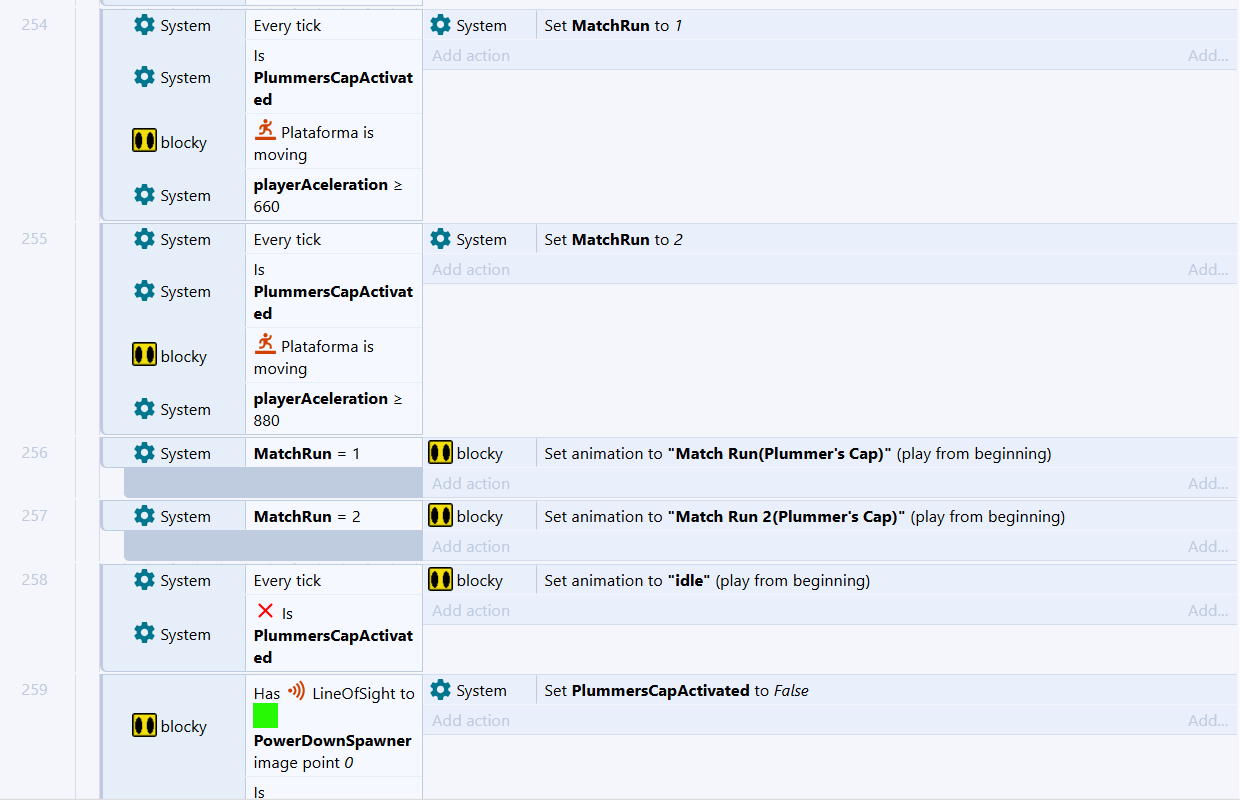
Task: Select the green PowerDownSpawner swatch
Action: pos(265,716)
